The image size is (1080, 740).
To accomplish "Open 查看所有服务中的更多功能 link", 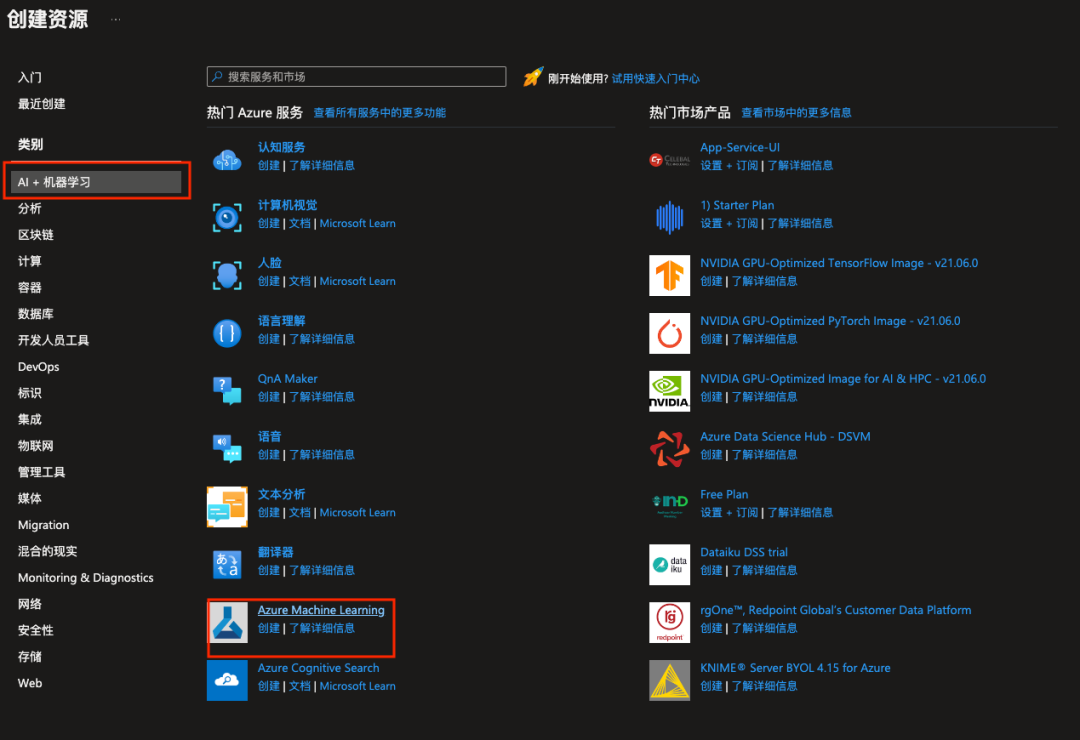I will click(x=380, y=113).
